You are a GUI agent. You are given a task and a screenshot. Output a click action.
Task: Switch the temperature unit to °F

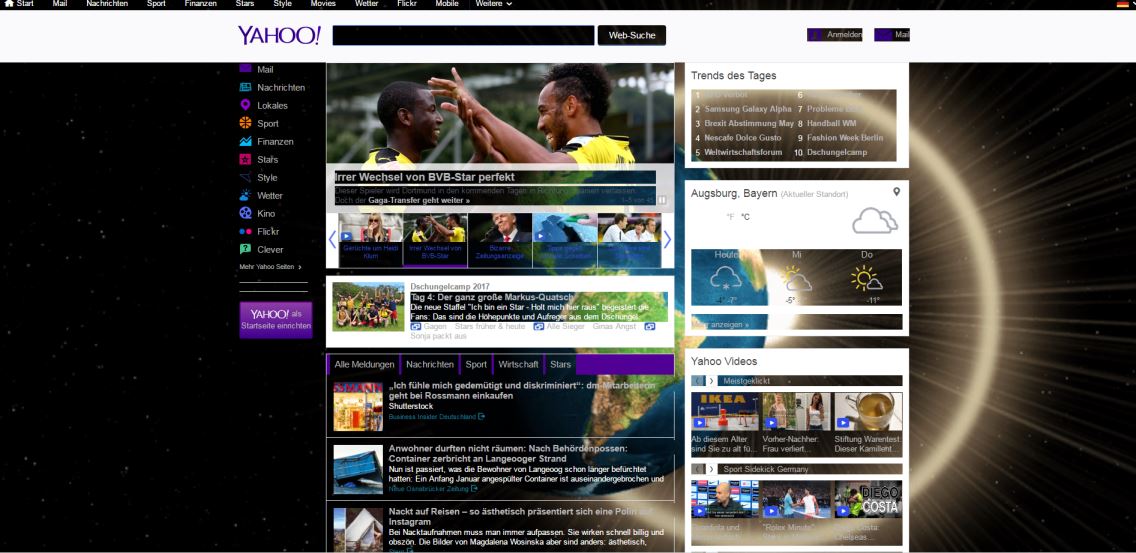[730, 217]
